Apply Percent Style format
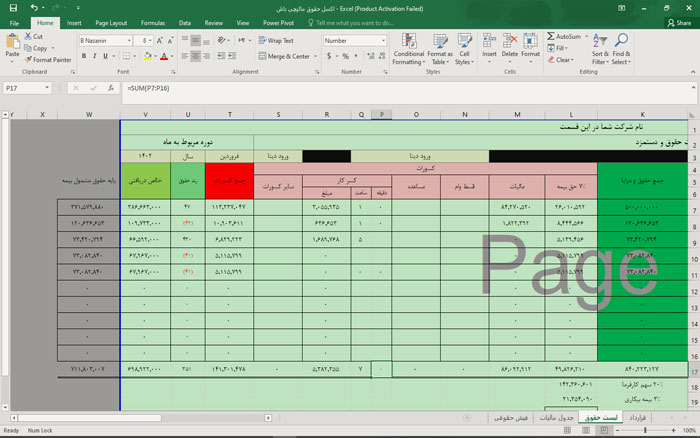700x438 pixels. coord(345,56)
